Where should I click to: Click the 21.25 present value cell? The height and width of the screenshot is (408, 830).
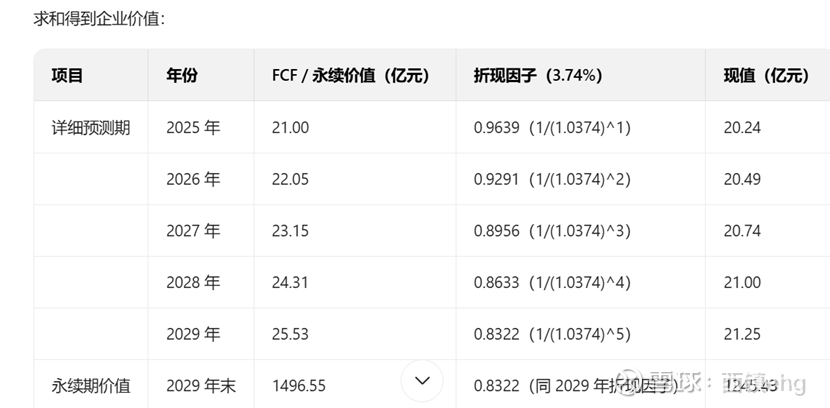click(x=741, y=334)
